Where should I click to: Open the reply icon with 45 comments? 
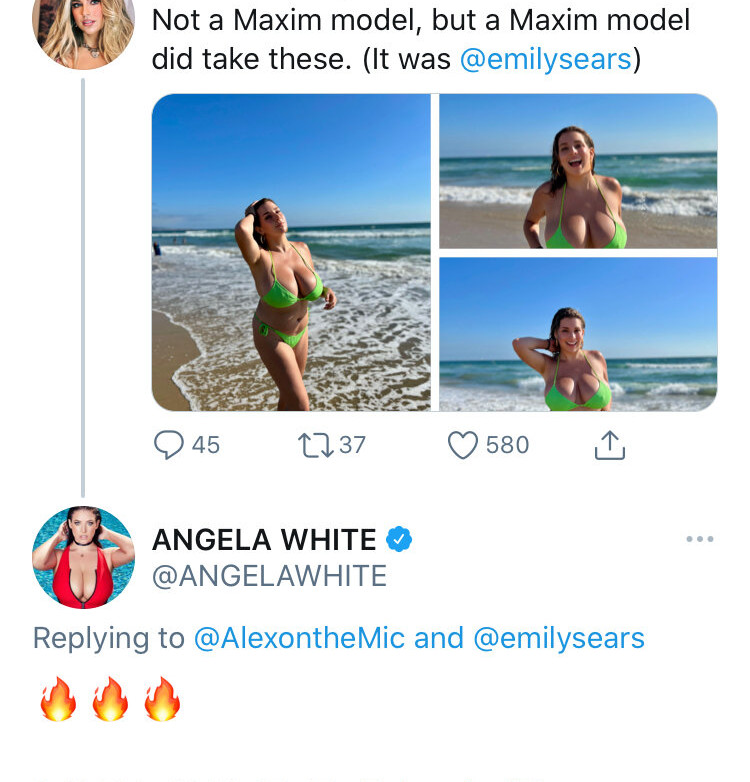point(169,444)
